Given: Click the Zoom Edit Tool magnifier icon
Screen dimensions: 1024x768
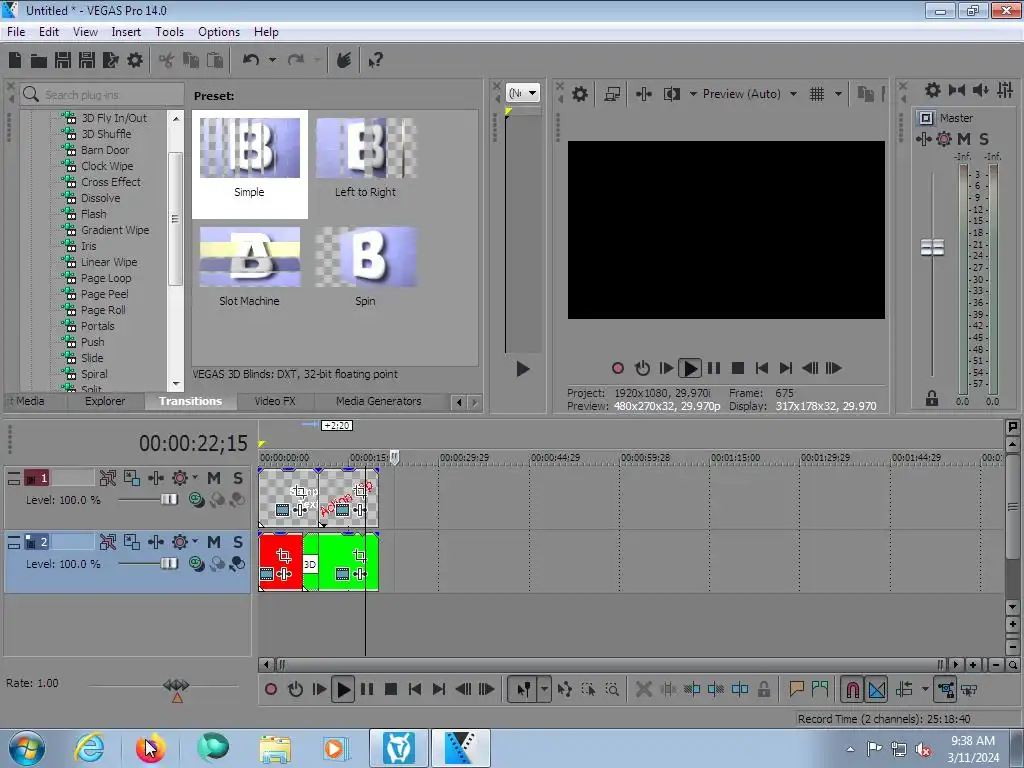Looking at the screenshot, I should pyautogui.click(x=612, y=689).
